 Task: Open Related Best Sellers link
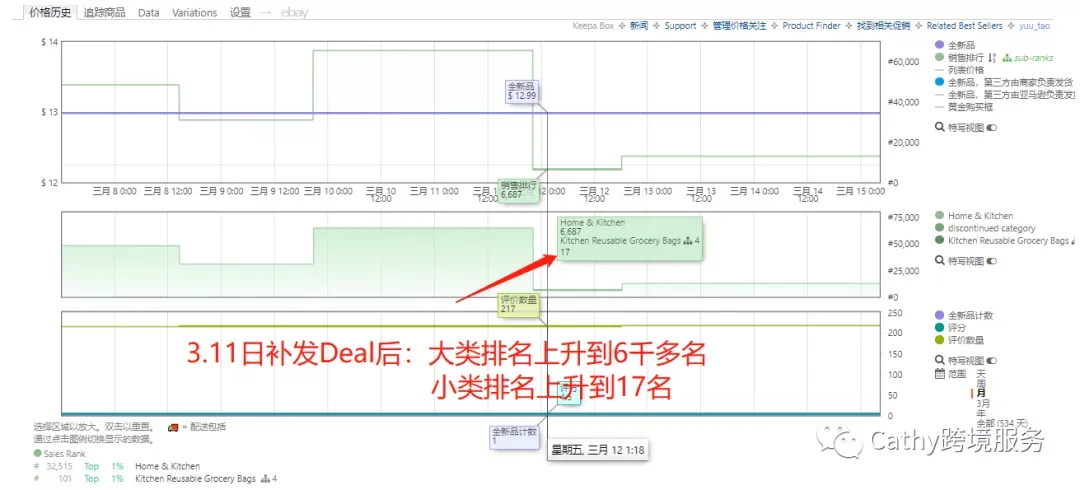(x=963, y=25)
